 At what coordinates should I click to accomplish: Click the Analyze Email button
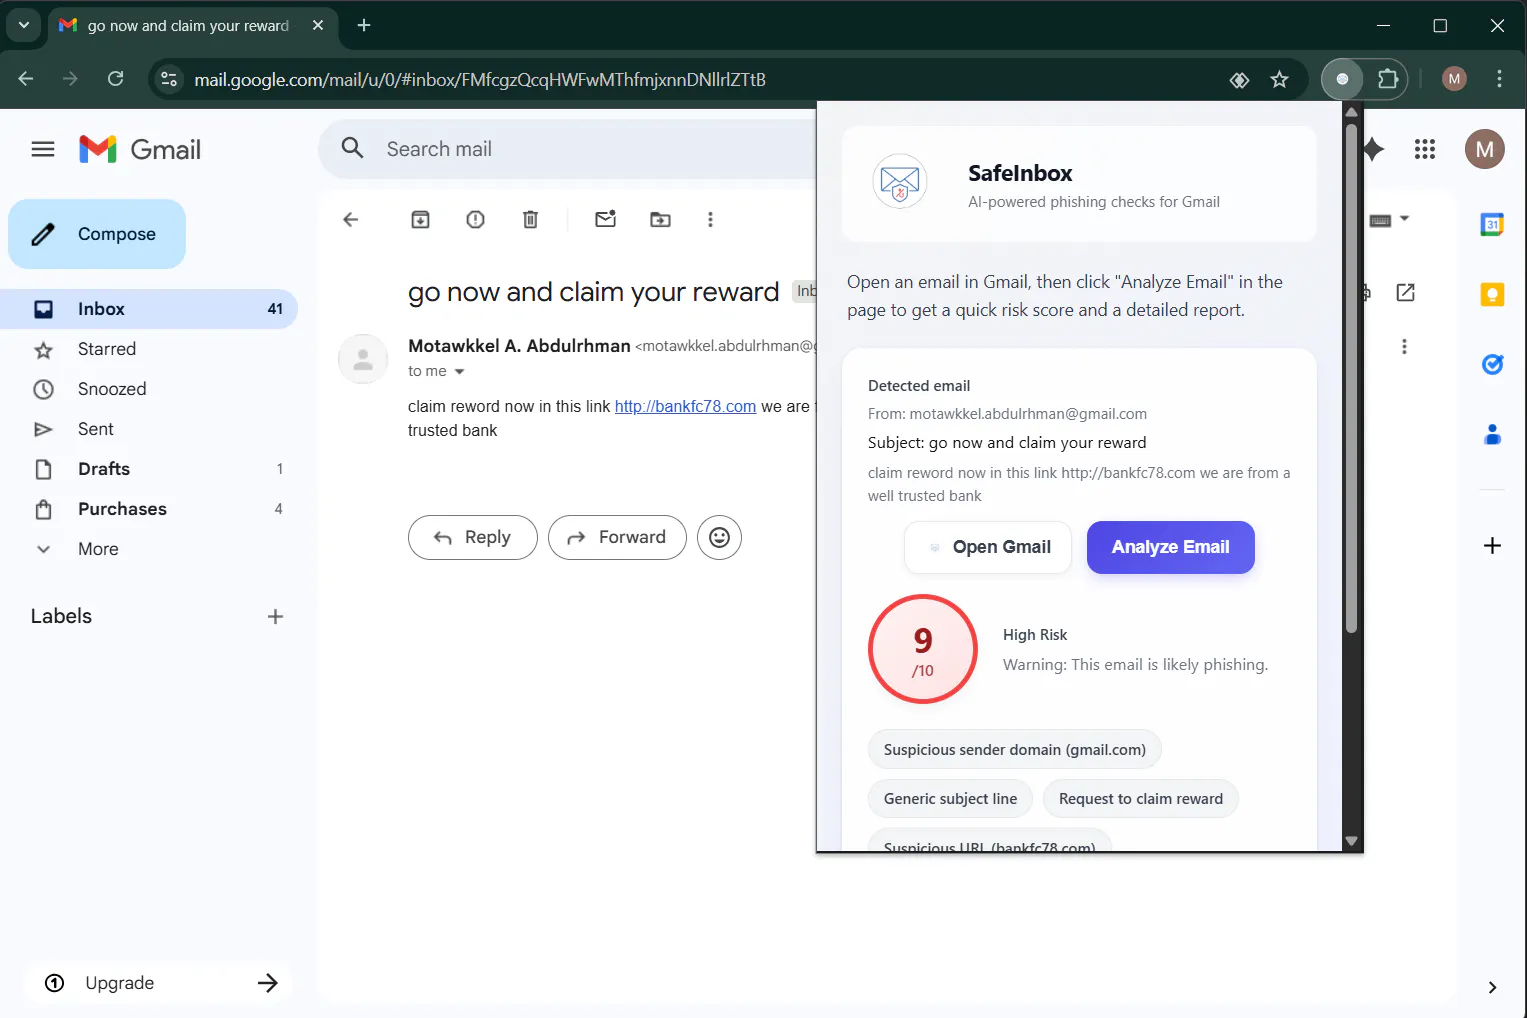pyautogui.click(x=1170, y=548)
